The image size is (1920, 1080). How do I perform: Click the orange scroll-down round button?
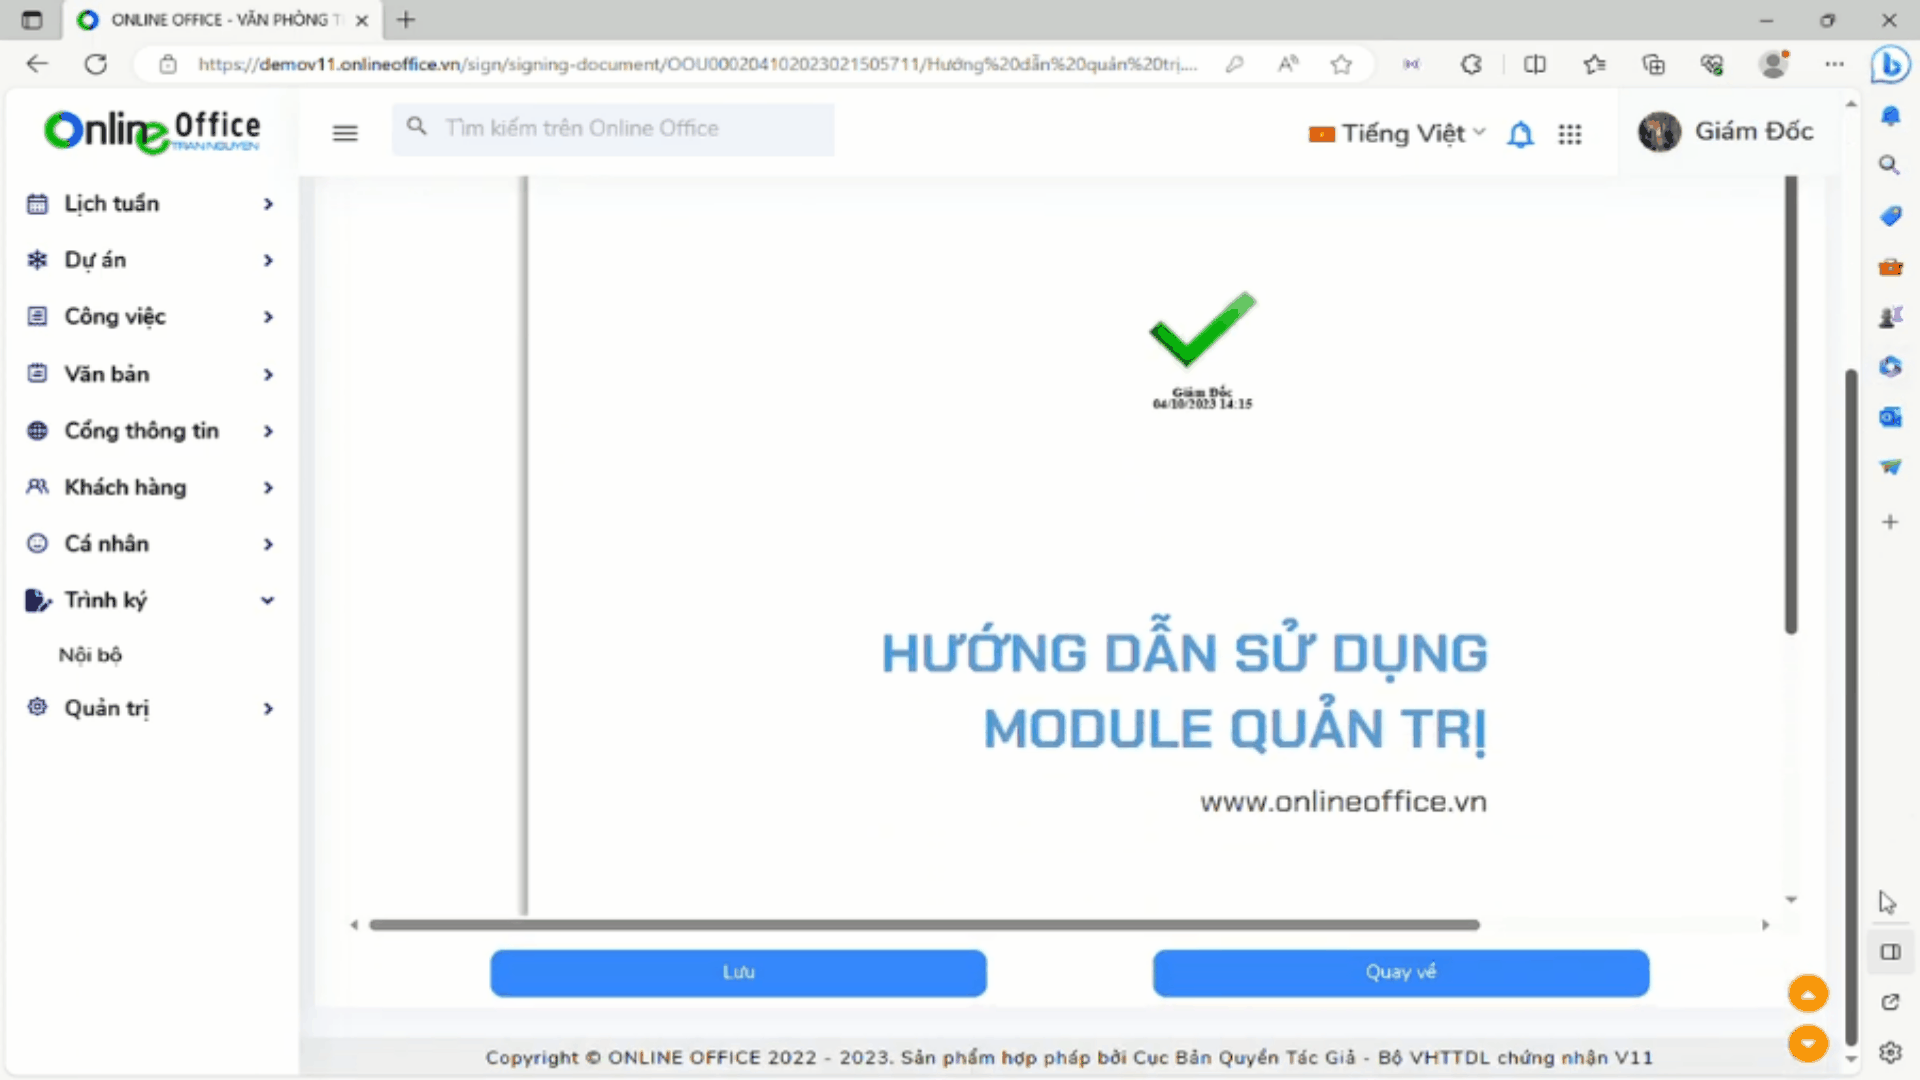(1807, 1043)
